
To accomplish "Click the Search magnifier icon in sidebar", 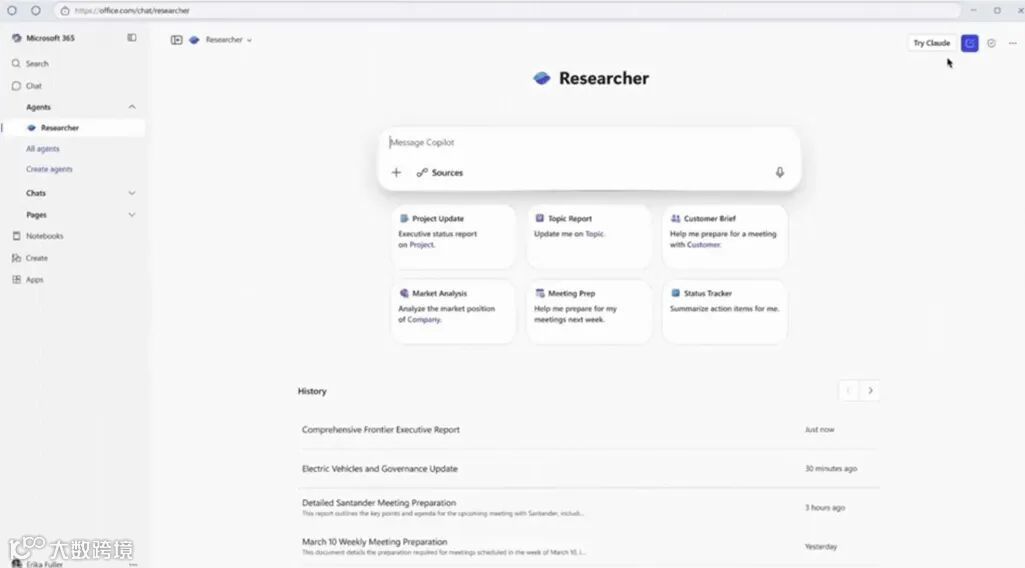I will [x=16, y=63].
